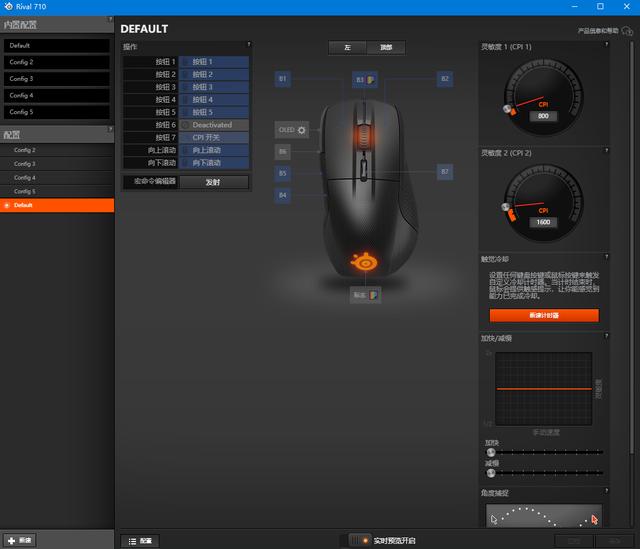This screenshot has width=640, height=549.
Task: Click the angle snapping preview graph
Action: coord(544,516)
